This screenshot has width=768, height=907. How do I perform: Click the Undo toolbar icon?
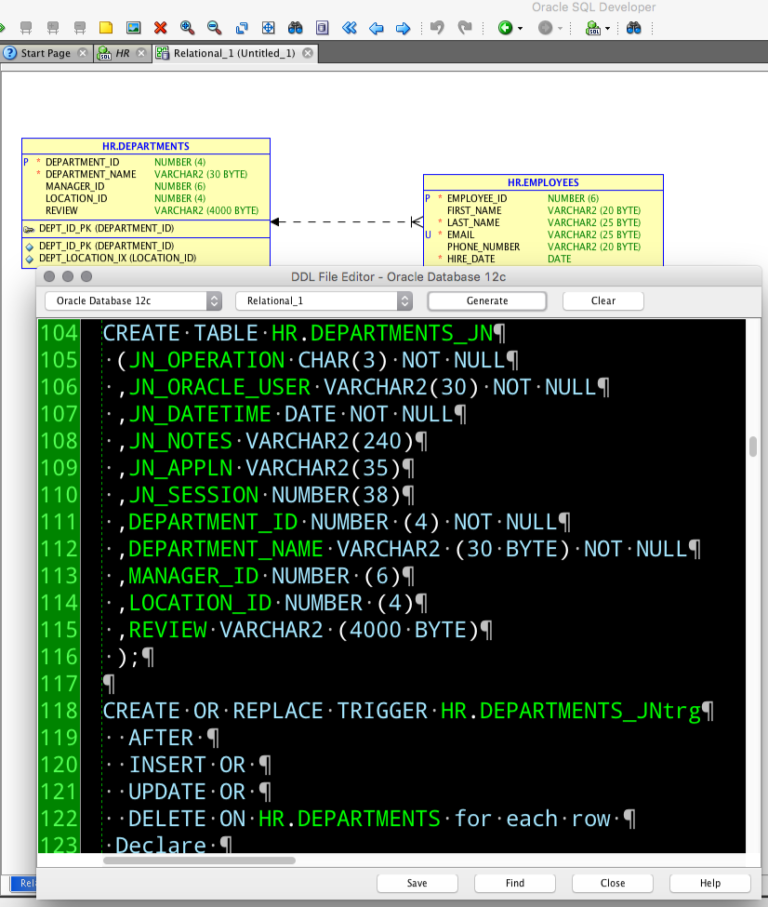click(437, 27)
